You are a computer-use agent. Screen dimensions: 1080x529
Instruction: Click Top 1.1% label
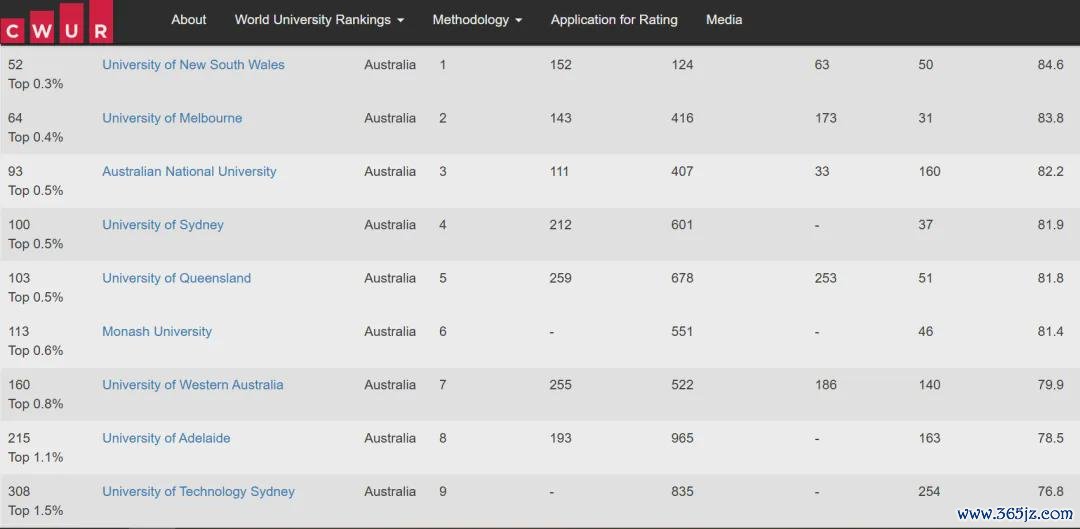pos(35,457)
